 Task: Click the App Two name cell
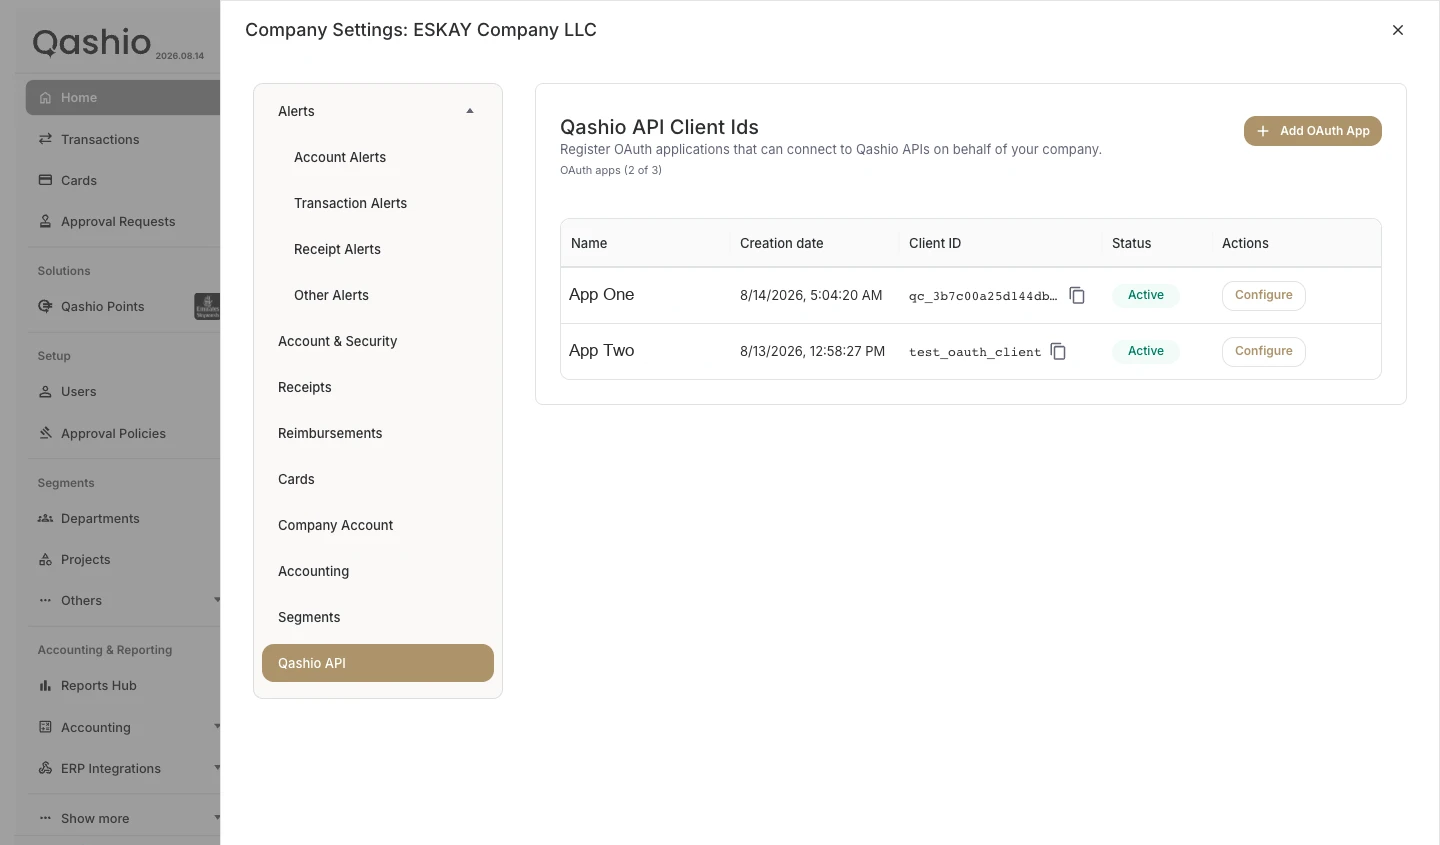(x=602, y=351)
